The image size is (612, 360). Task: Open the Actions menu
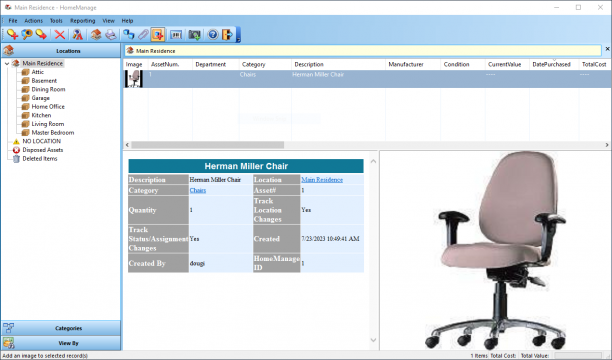pos(34,21)
